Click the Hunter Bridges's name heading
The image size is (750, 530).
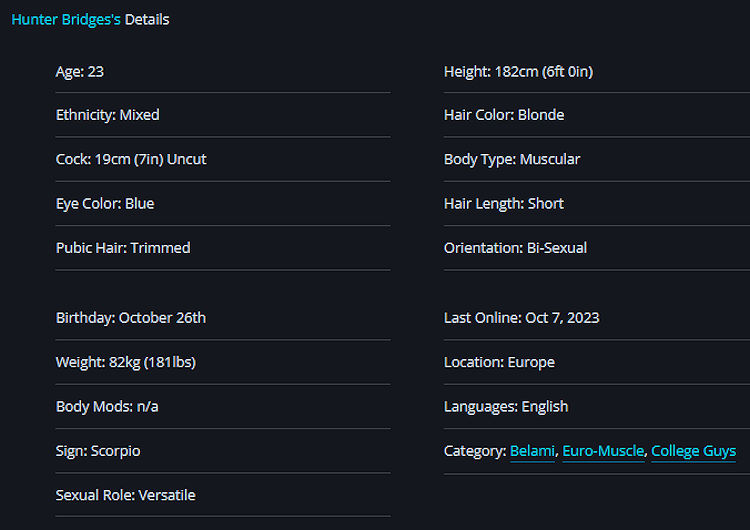[66, 20]
